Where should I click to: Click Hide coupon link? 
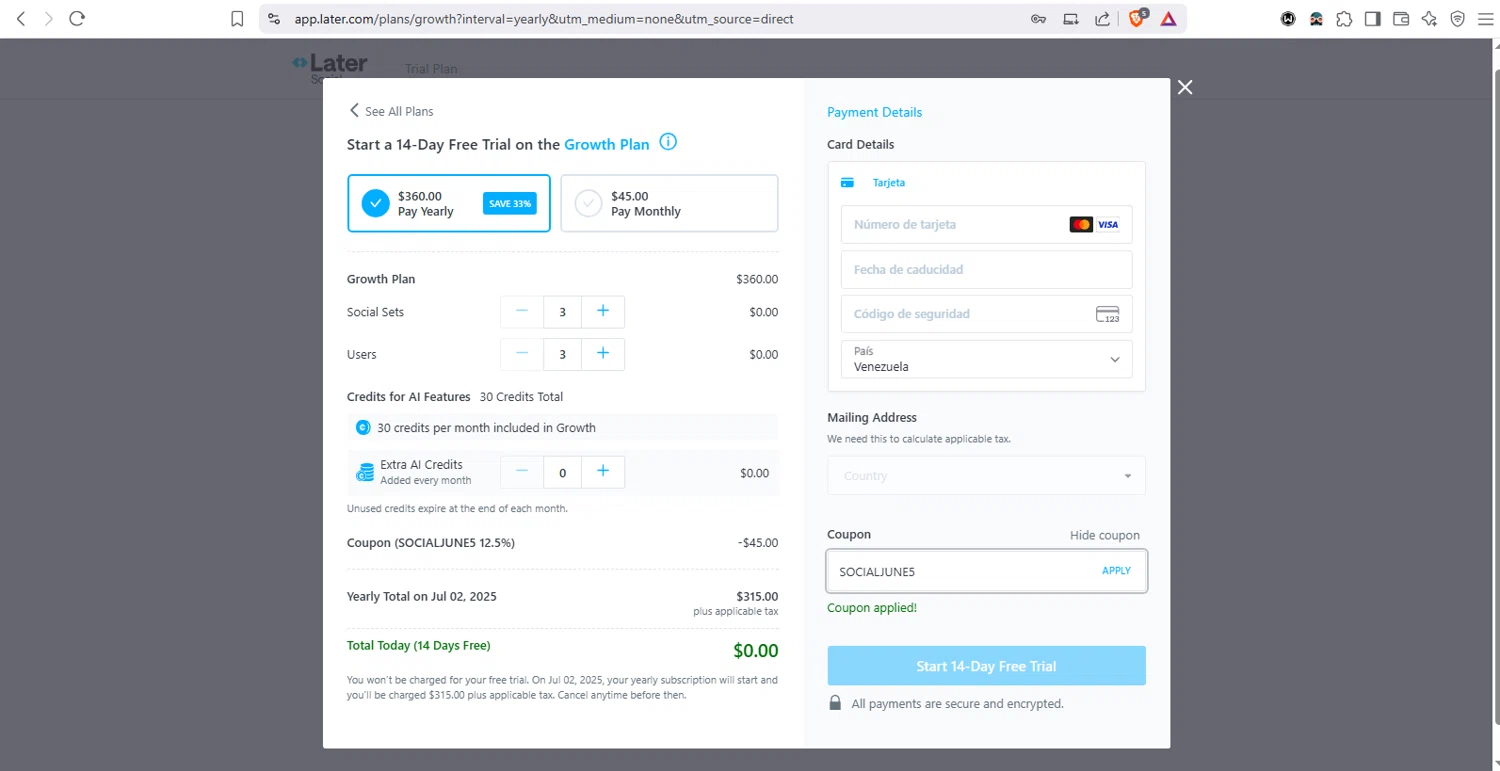(1104, 535)
